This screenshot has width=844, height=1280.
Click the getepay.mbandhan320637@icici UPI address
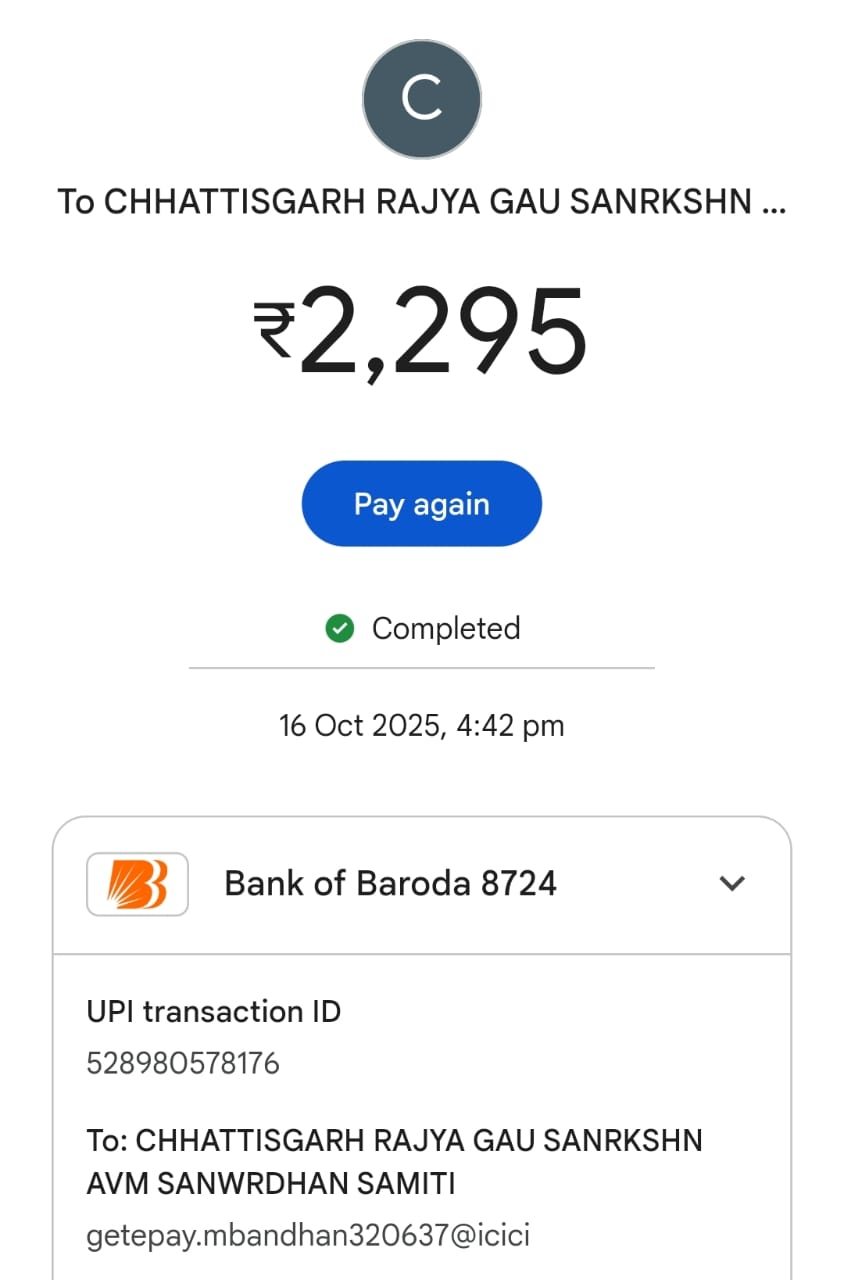click(308, 1236)
